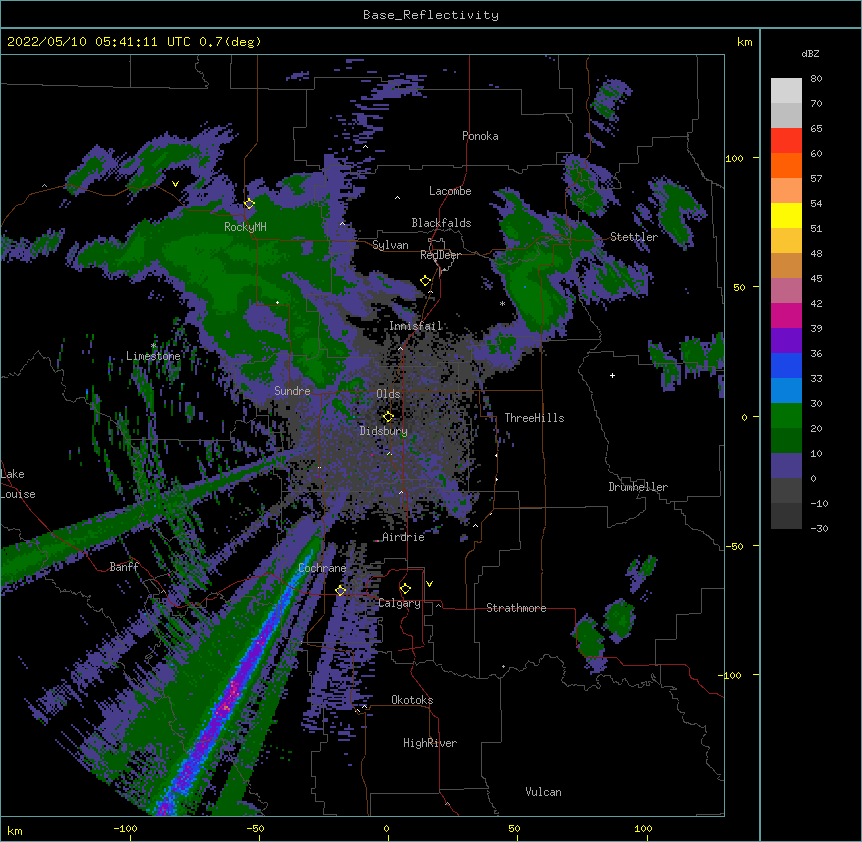862x842 pixels.
Task: Click the Innisfail town label
Action: [x=416, y=326]
